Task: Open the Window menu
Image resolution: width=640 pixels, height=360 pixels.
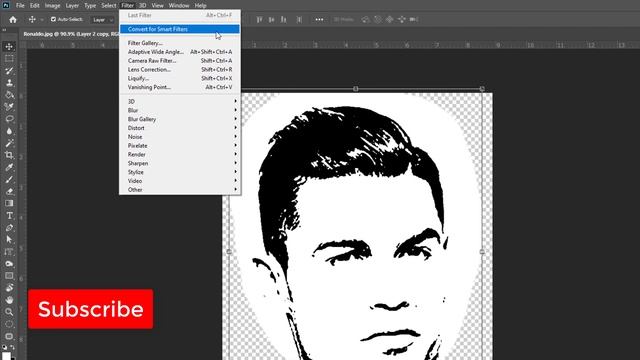Action: point(179,5)
